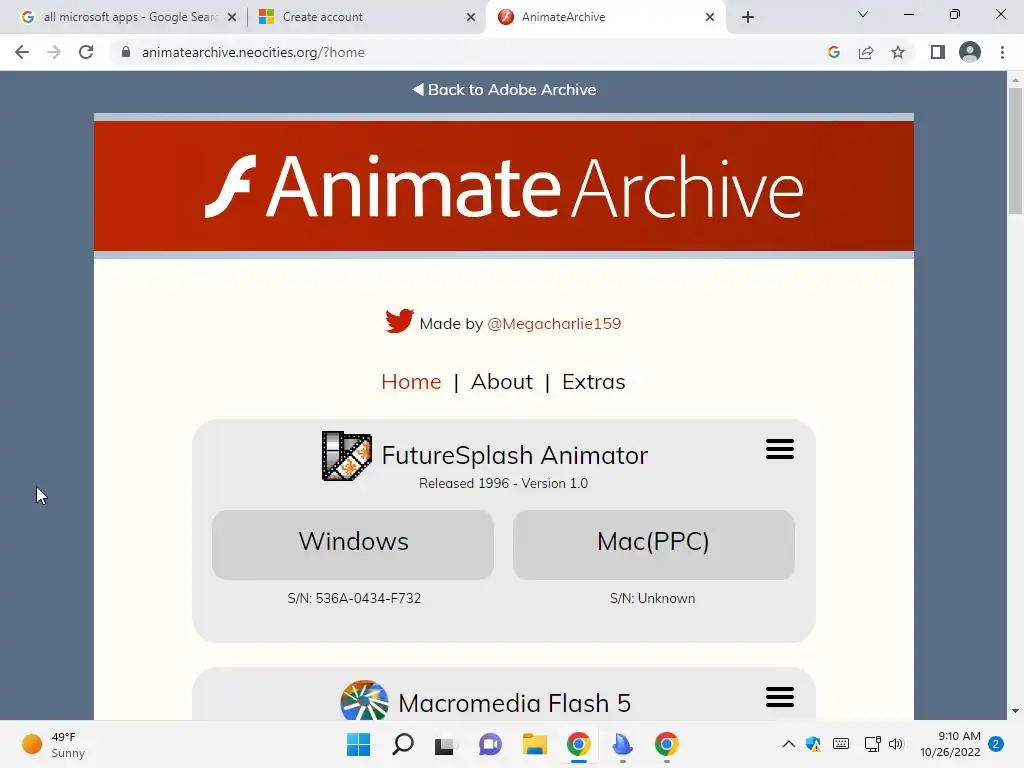Click the Windows Security tray icon

(814, 744)
